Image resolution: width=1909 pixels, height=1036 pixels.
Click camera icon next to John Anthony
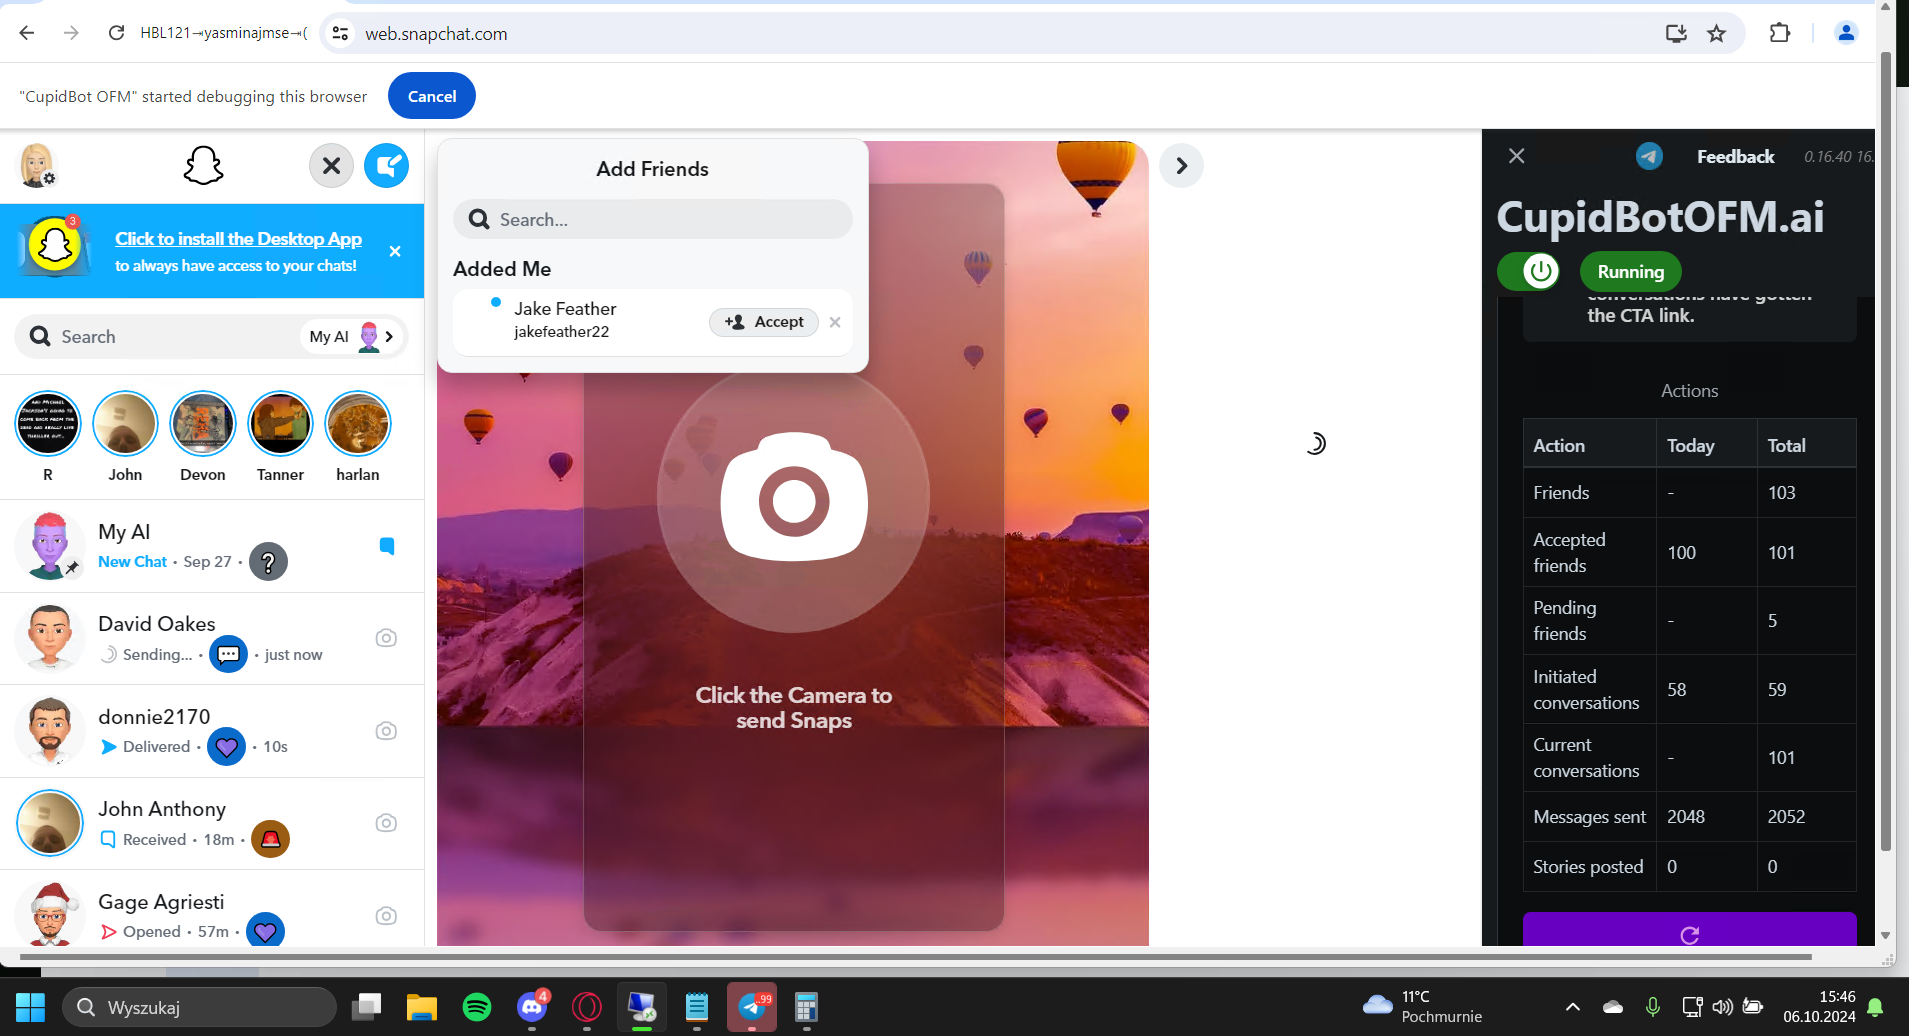[x=386, y=823]
